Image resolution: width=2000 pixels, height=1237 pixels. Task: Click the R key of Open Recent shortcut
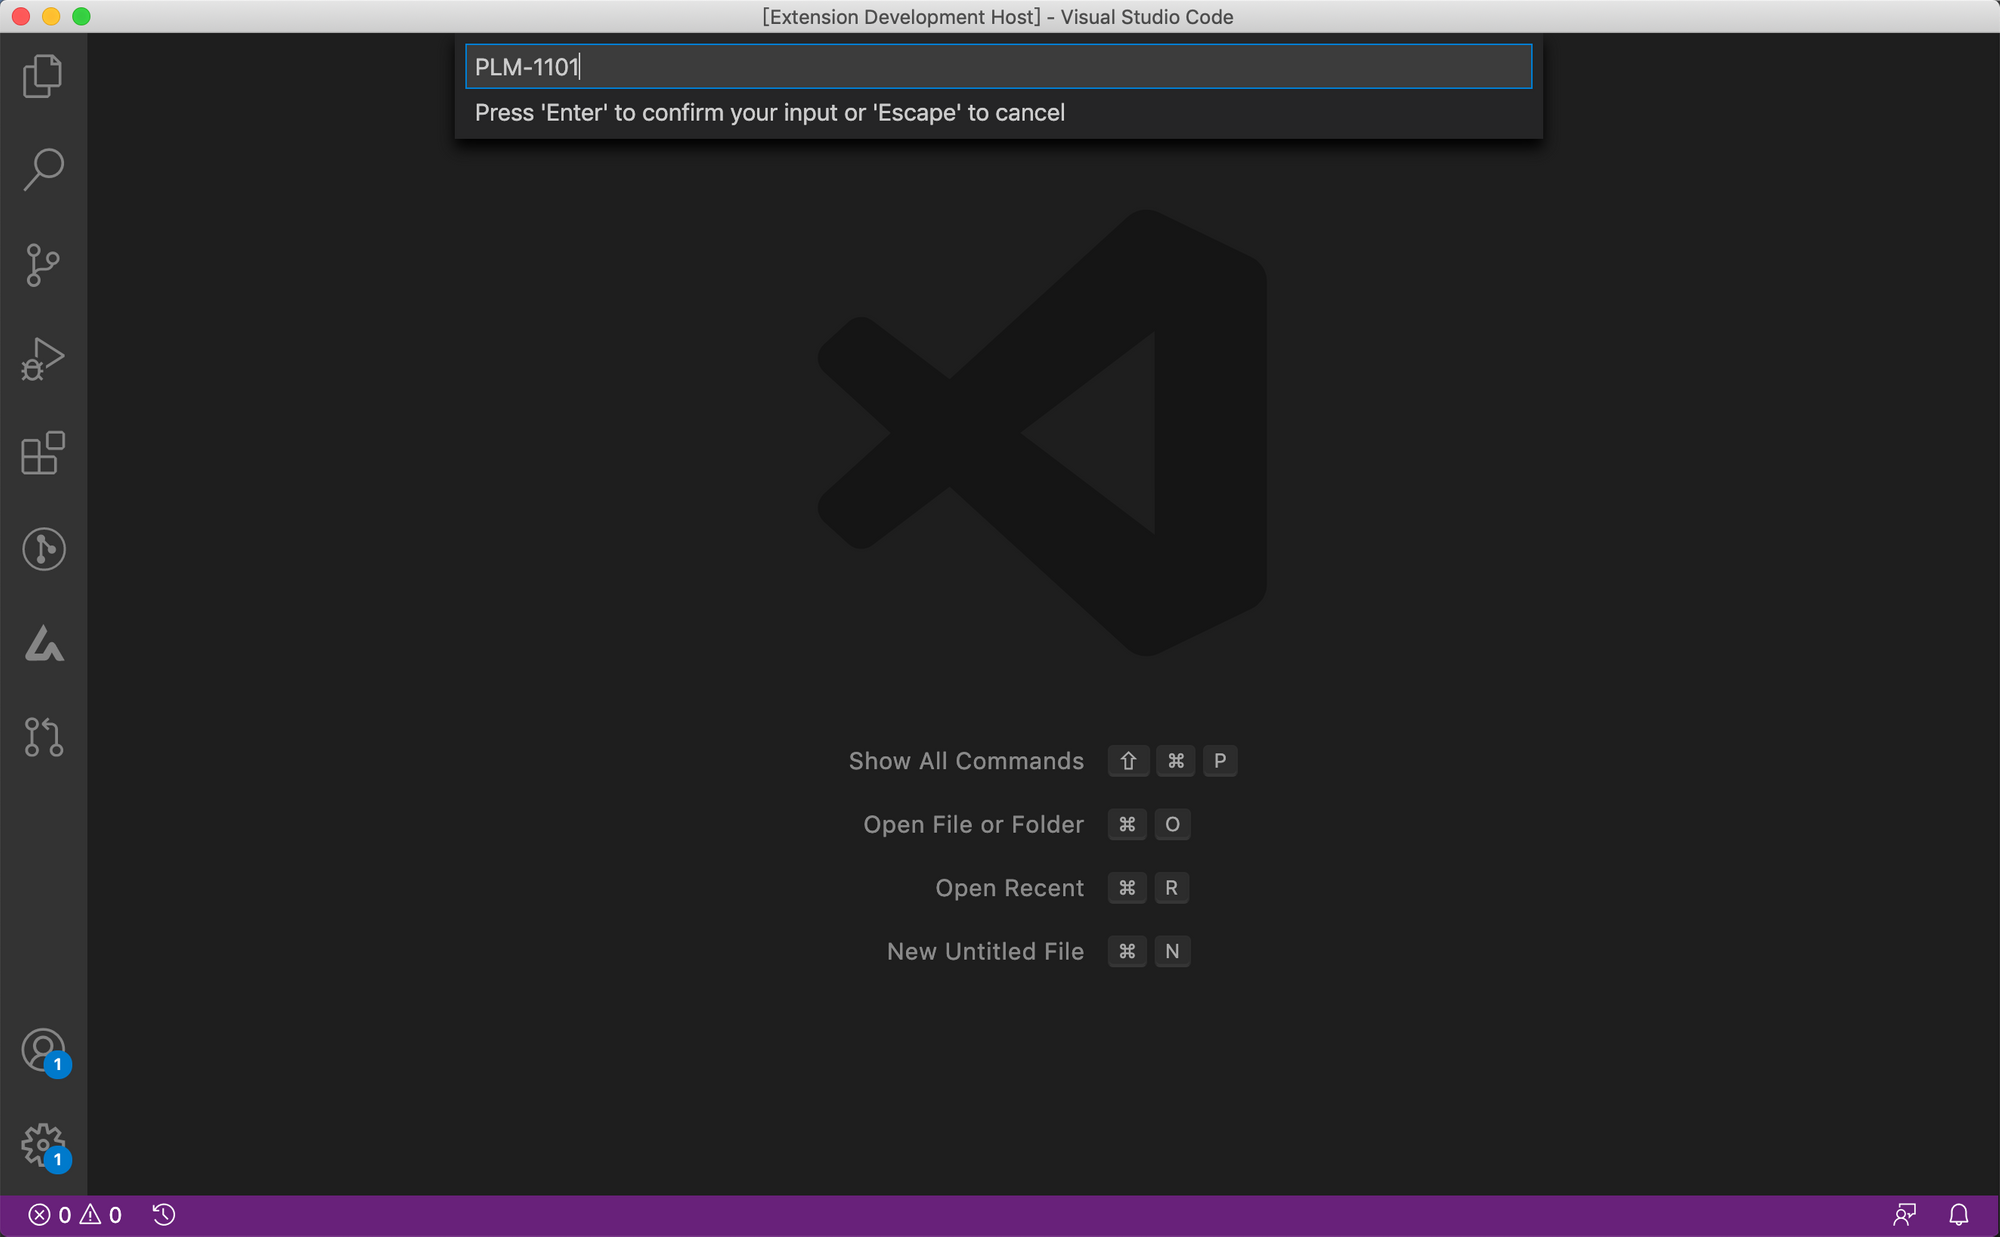(x=1171, y=888)
